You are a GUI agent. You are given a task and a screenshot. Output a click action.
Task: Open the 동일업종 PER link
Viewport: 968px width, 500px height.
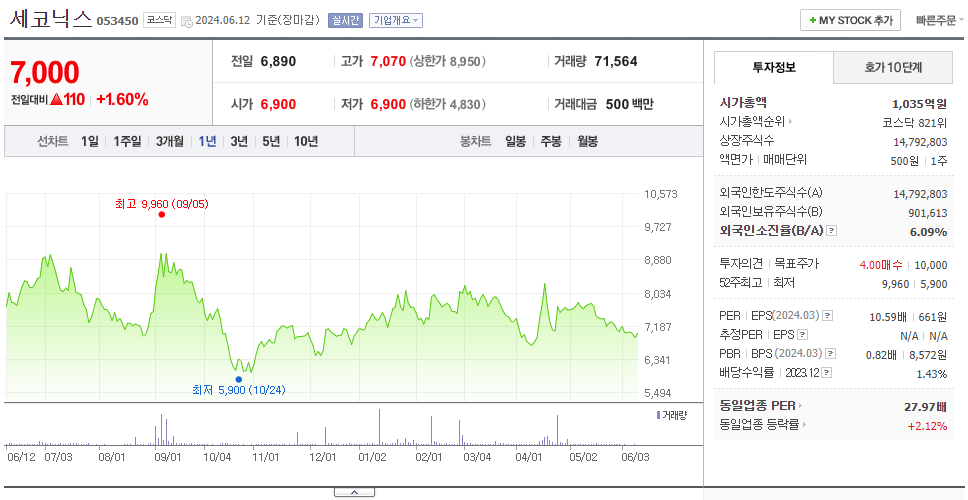757,406
